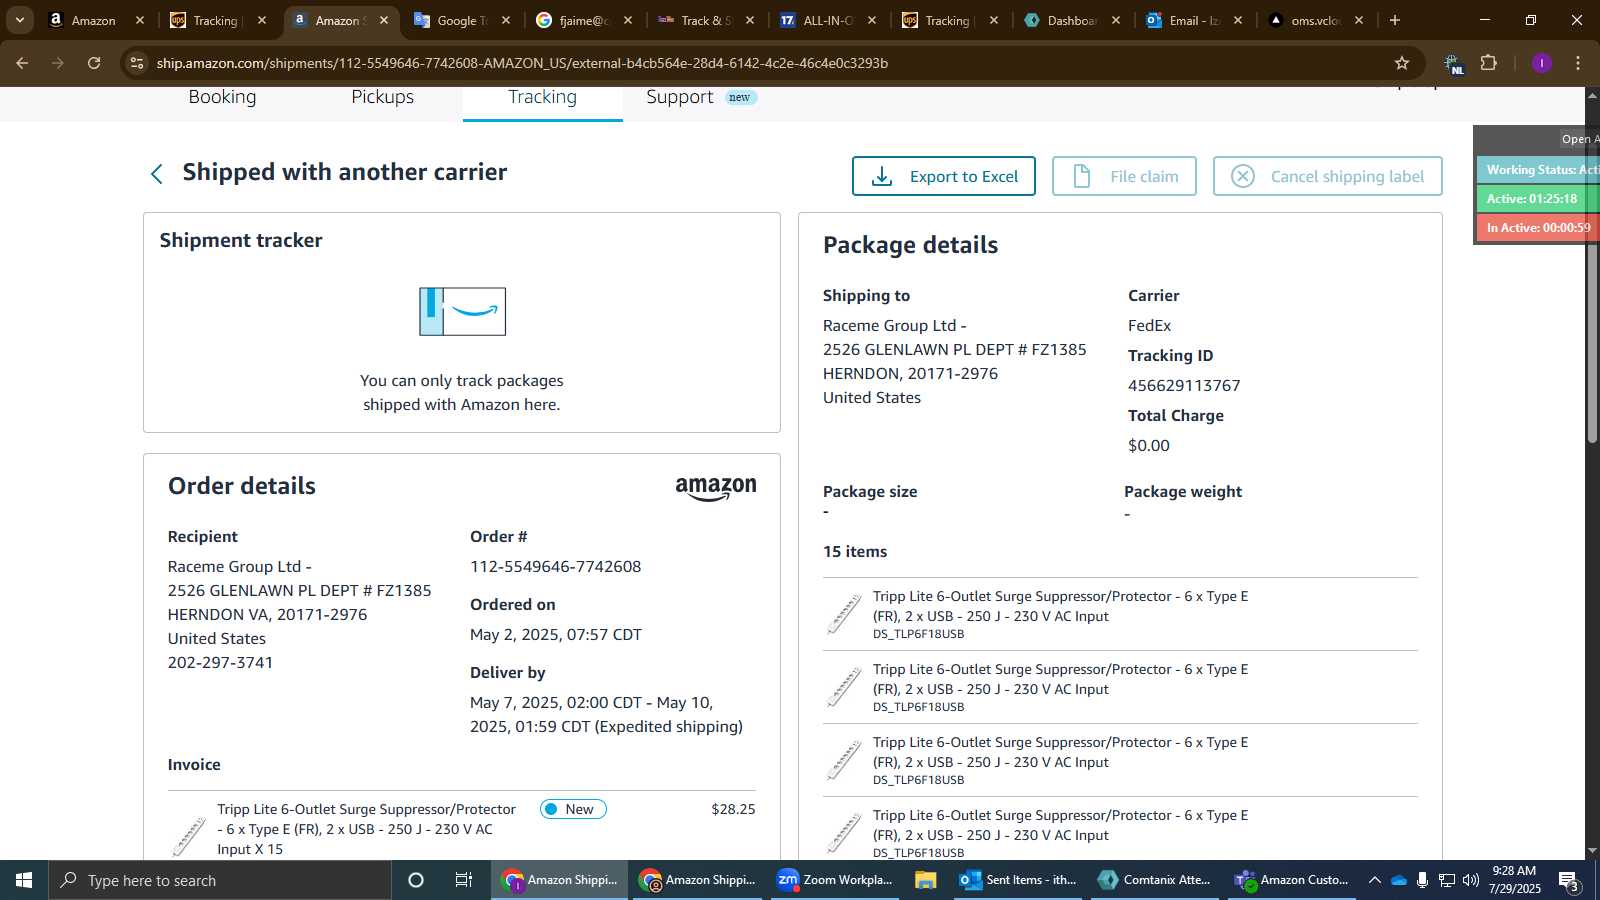Switch to the oms.vcloud browser tab
The image size is (1600, 900).
(1317, 20)
